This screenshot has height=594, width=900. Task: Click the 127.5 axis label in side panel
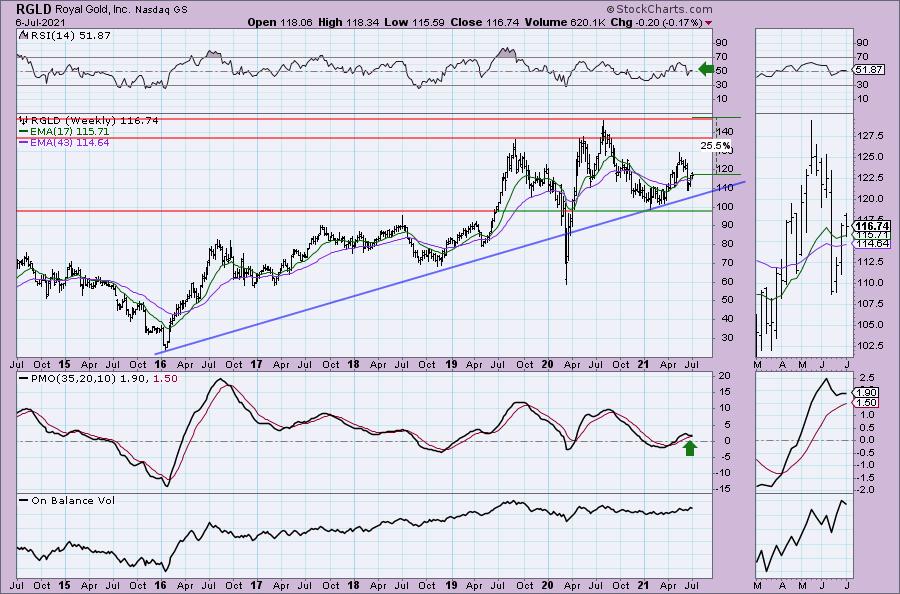click(871, 136)
